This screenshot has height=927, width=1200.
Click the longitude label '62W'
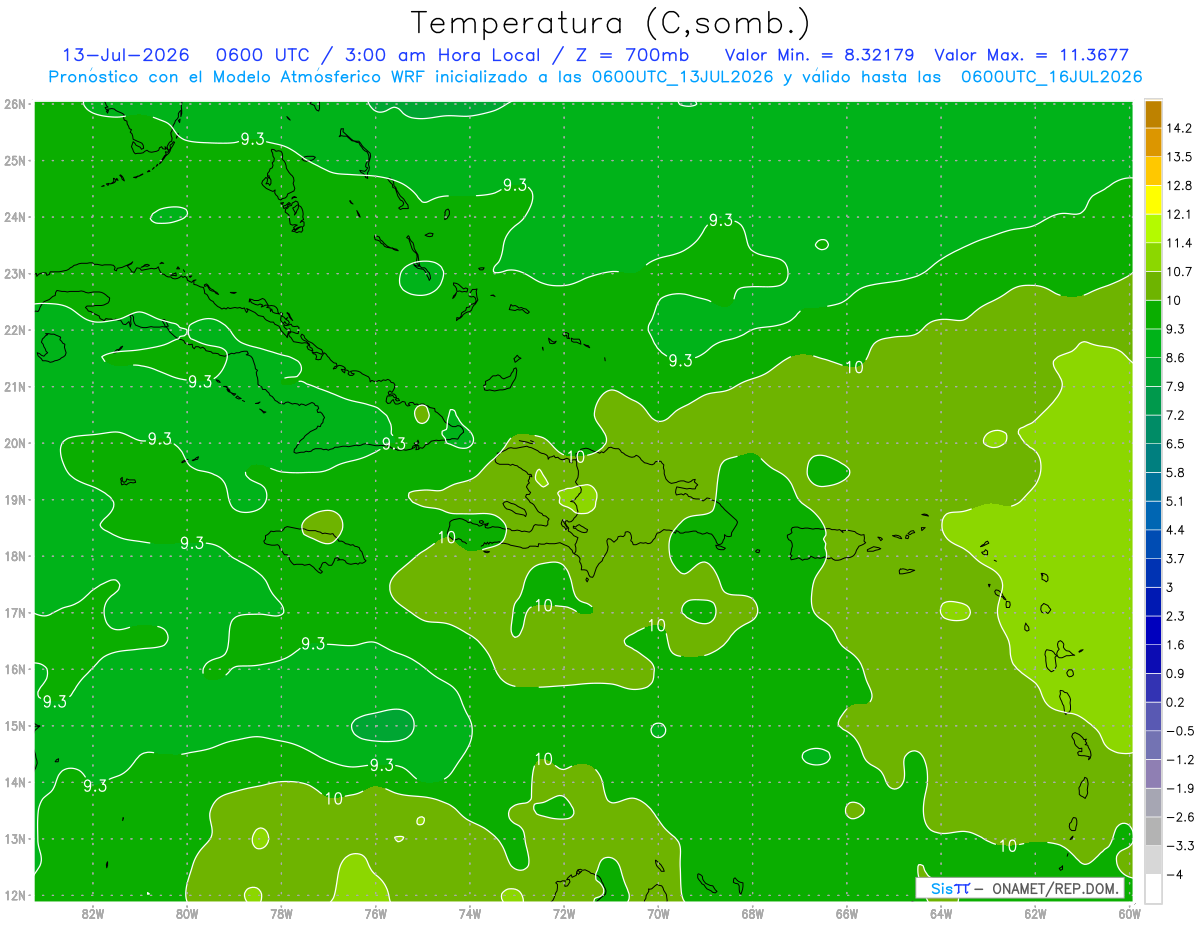[x=1035, y=913]
